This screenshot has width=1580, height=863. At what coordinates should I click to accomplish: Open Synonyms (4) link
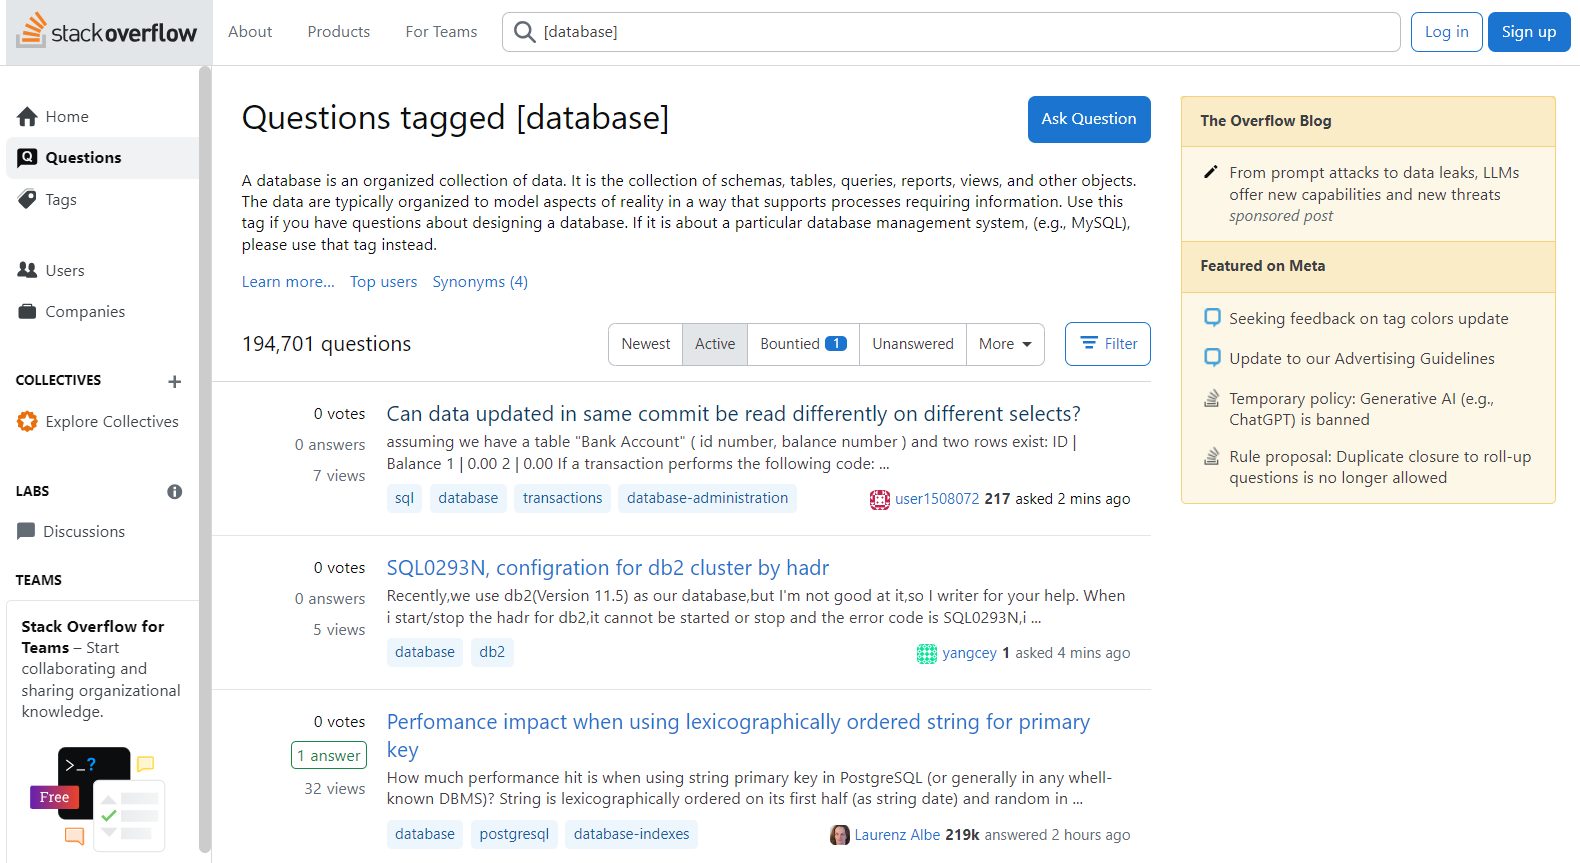click(480, 282)
